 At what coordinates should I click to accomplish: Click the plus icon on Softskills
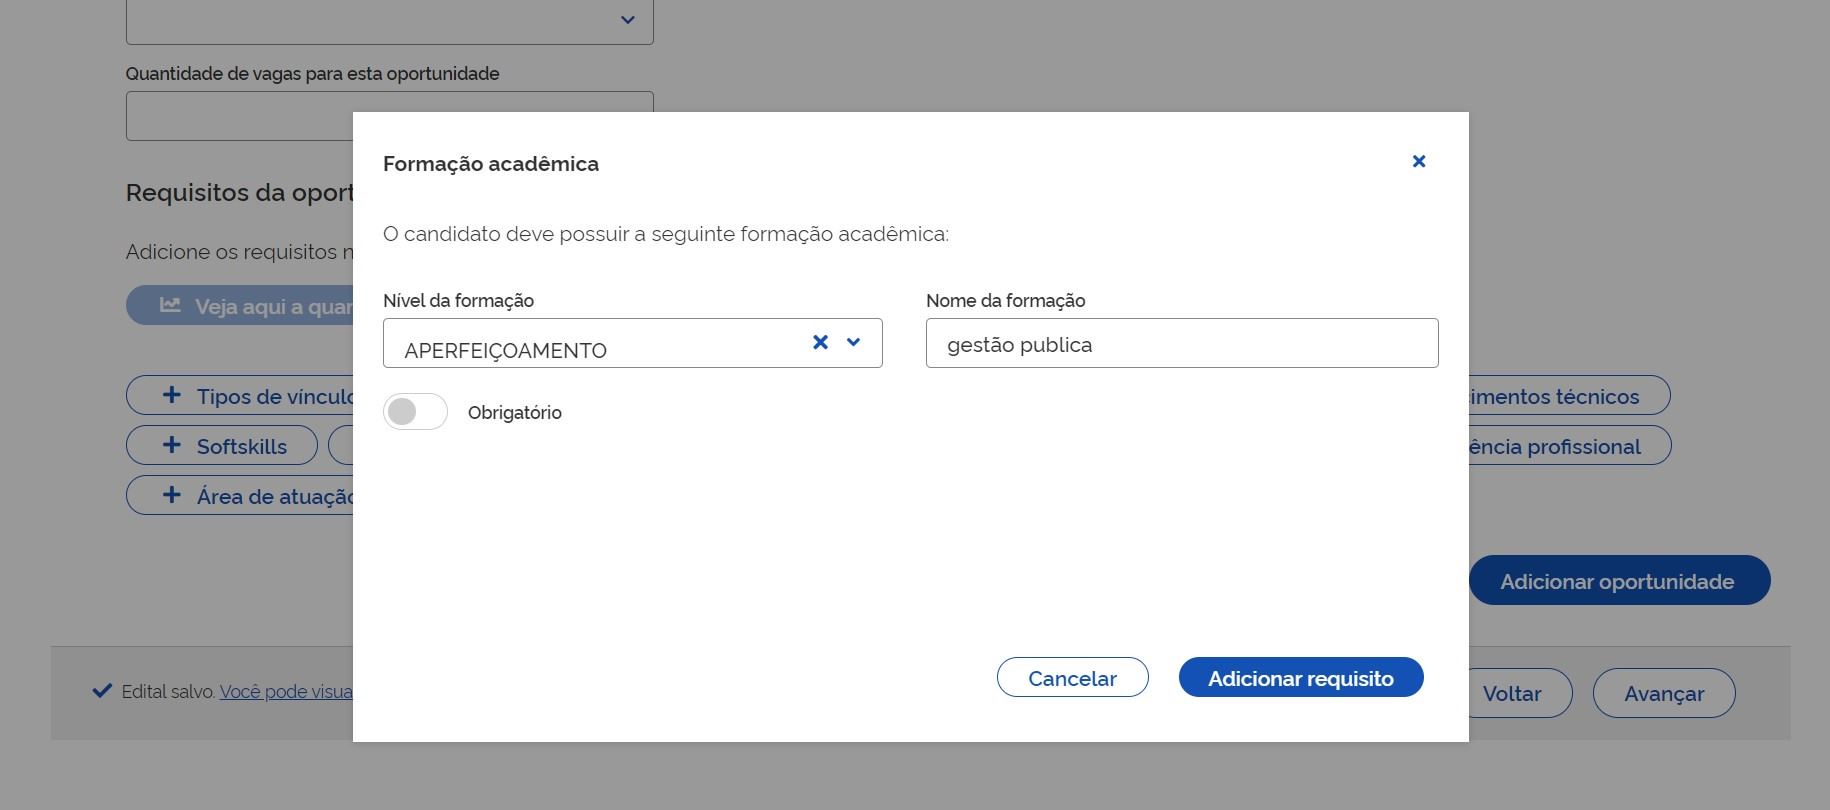coord(172,445)
